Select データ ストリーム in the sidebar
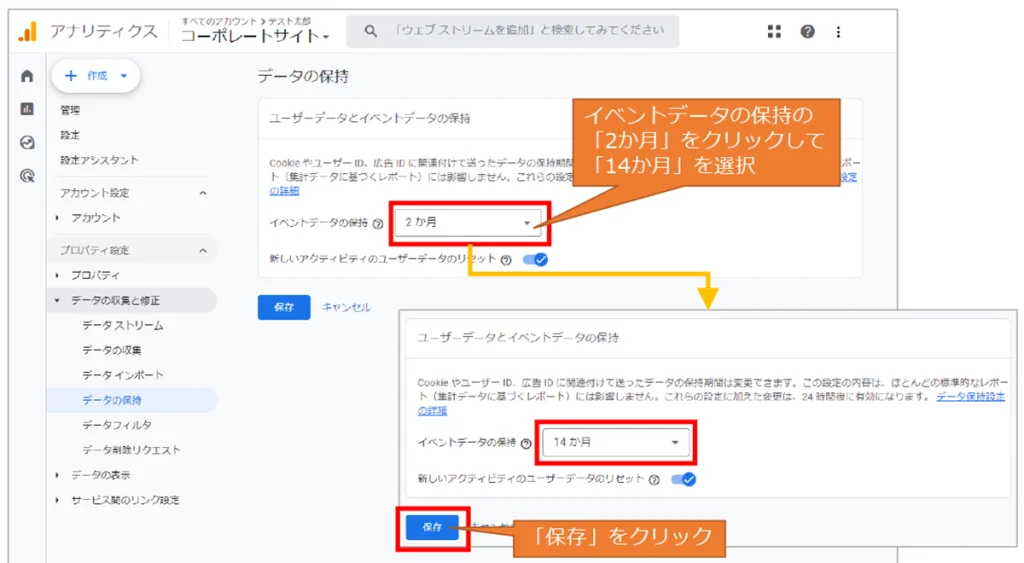 [122, 325]
